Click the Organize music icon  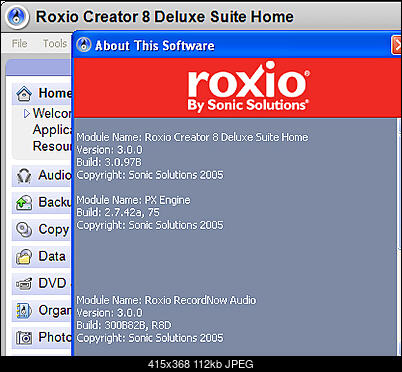click(x=24, y=311)
